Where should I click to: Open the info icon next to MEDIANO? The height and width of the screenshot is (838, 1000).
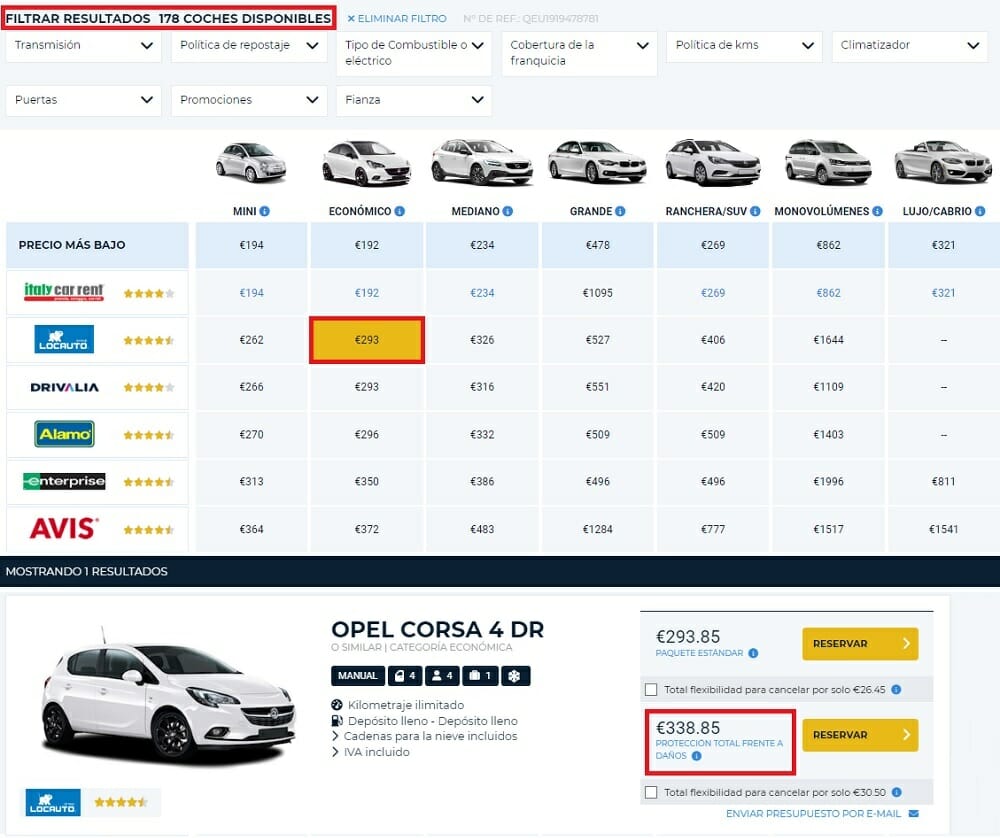click(x=508, y=211)
